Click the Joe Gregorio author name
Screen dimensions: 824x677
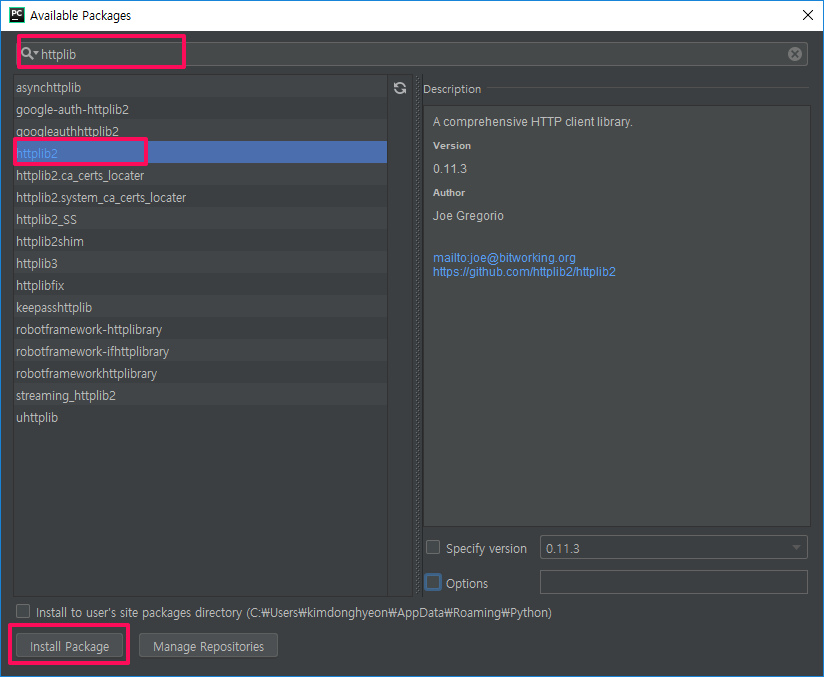coord(468,216)
